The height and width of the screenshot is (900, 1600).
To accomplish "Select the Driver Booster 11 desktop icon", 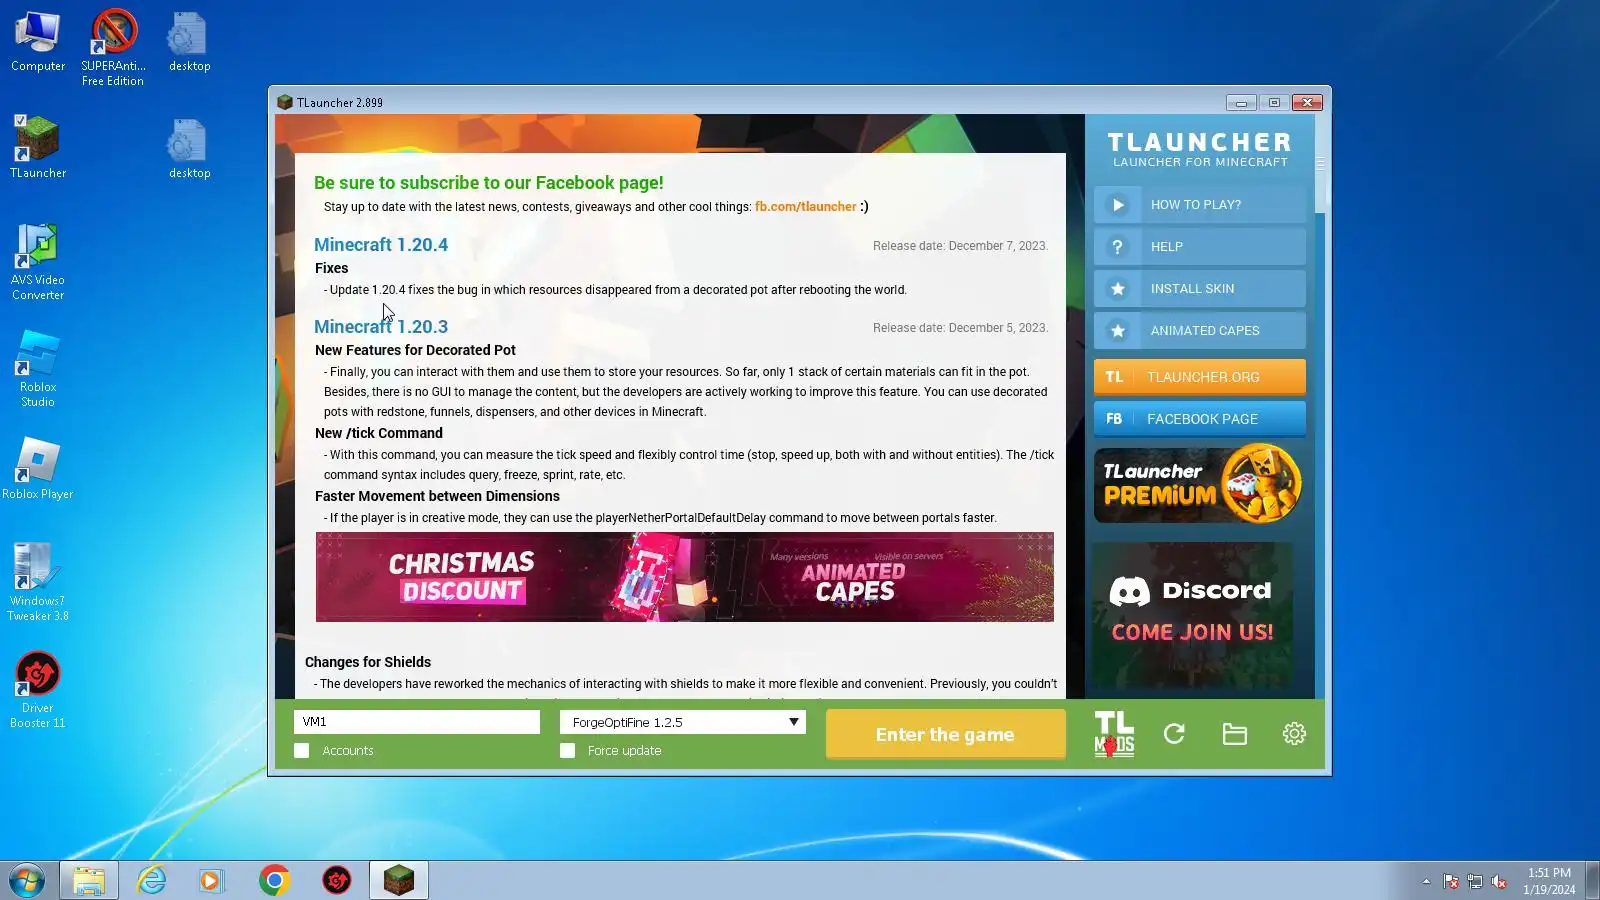I will click(x=38, y=689).
